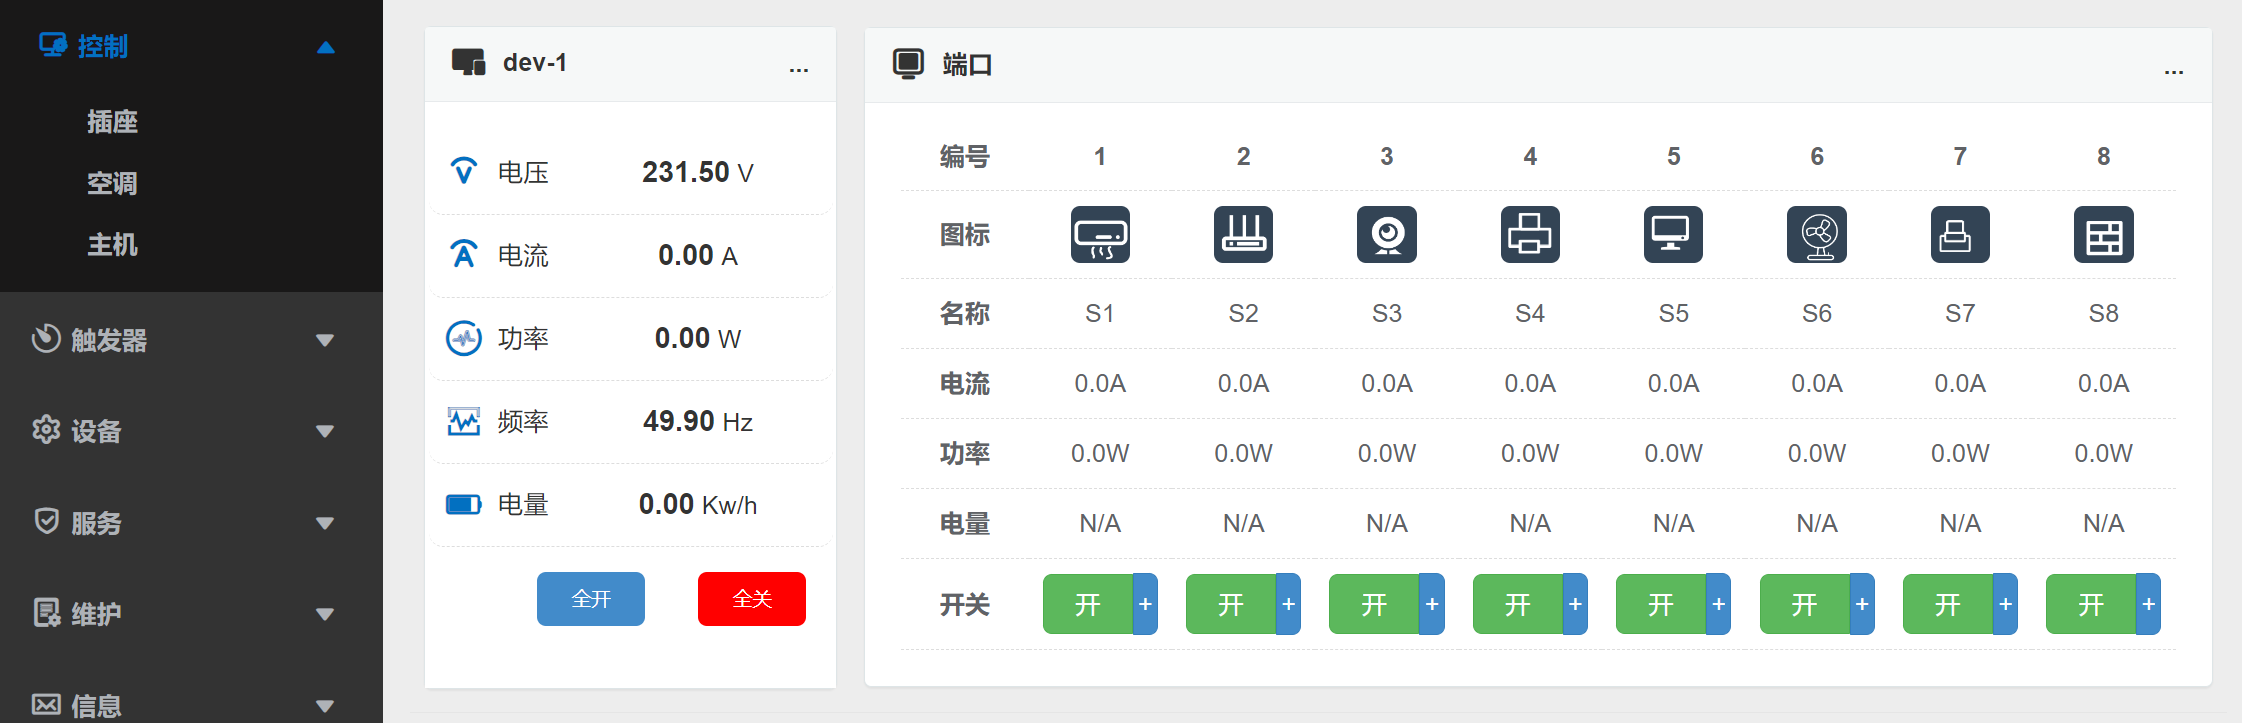Viewport: 2242px width, 723px height.
Task: Click the 49.90 Hz frequency reading
Action: (698, 421)
